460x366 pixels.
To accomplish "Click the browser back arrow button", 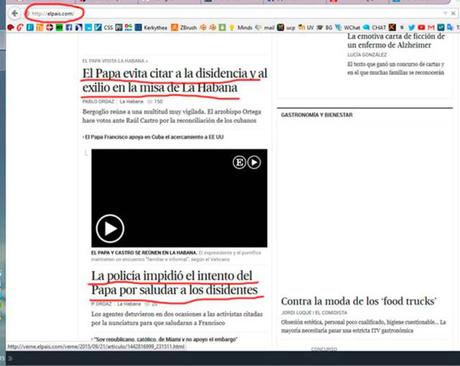I will (x=15, y=13).
